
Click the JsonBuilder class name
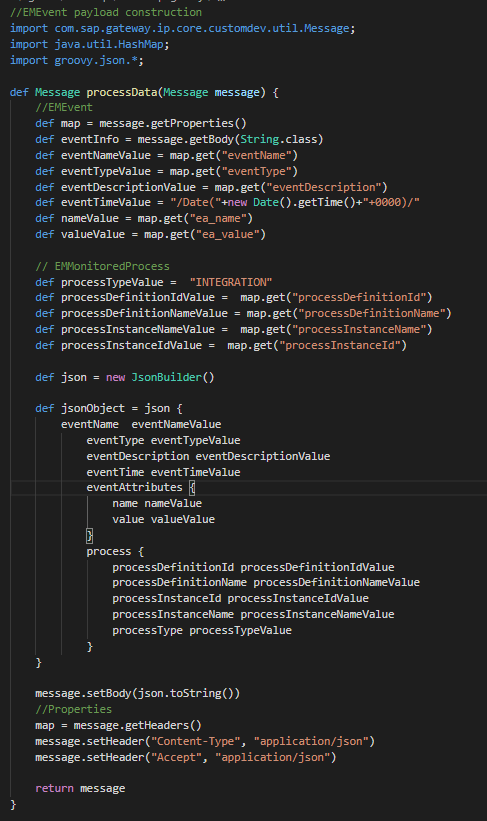[166, 377]
